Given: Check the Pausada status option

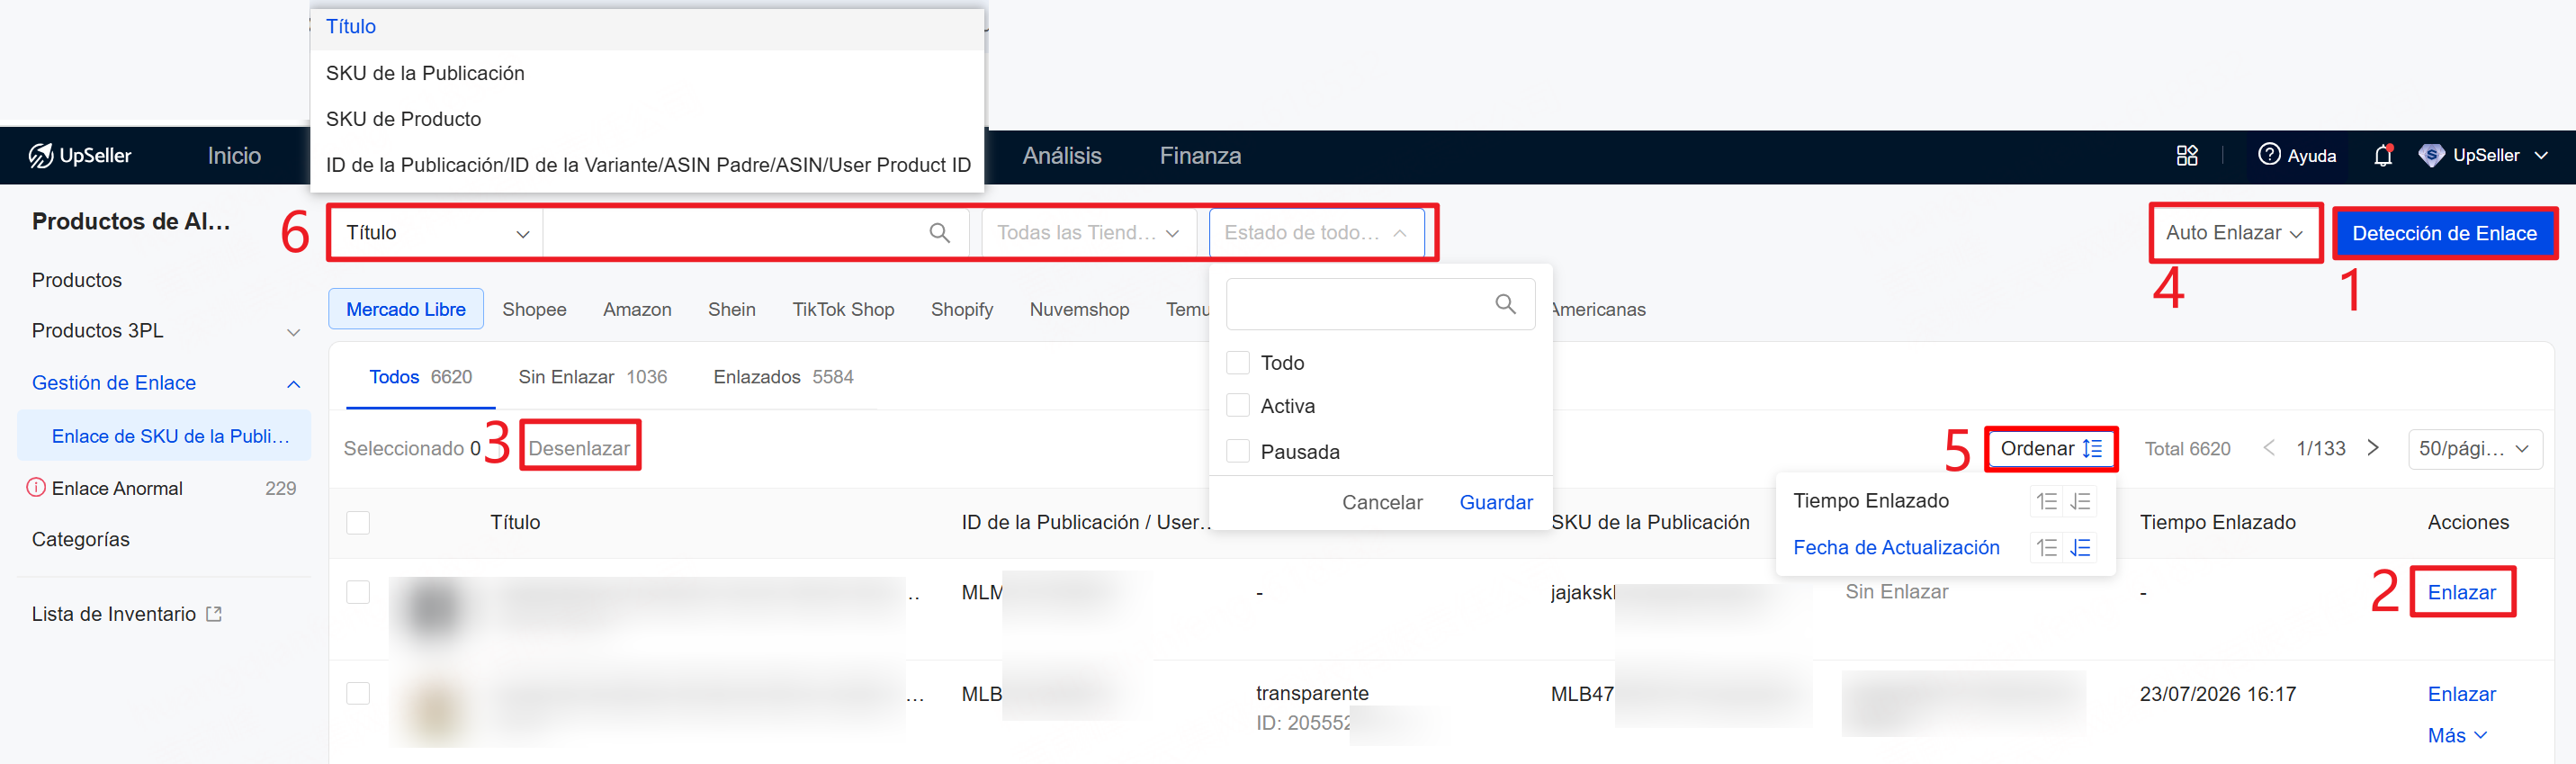Looking at the screenshot, I should (x=1238, y=452).
